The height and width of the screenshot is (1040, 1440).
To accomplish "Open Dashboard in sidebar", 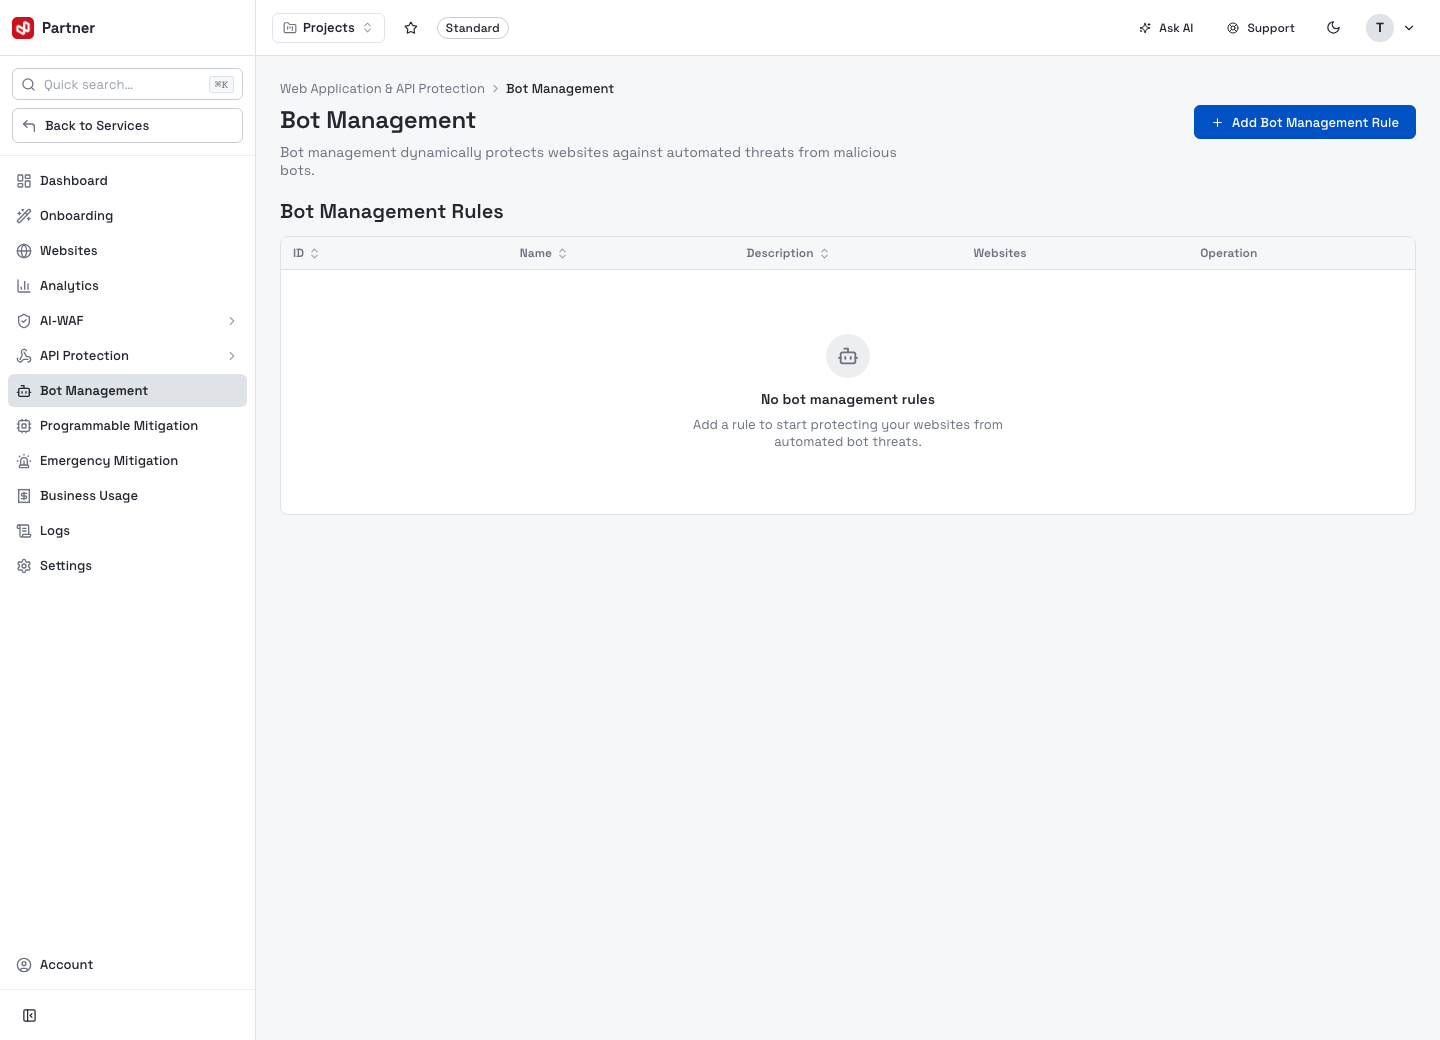I will (127, 181).
